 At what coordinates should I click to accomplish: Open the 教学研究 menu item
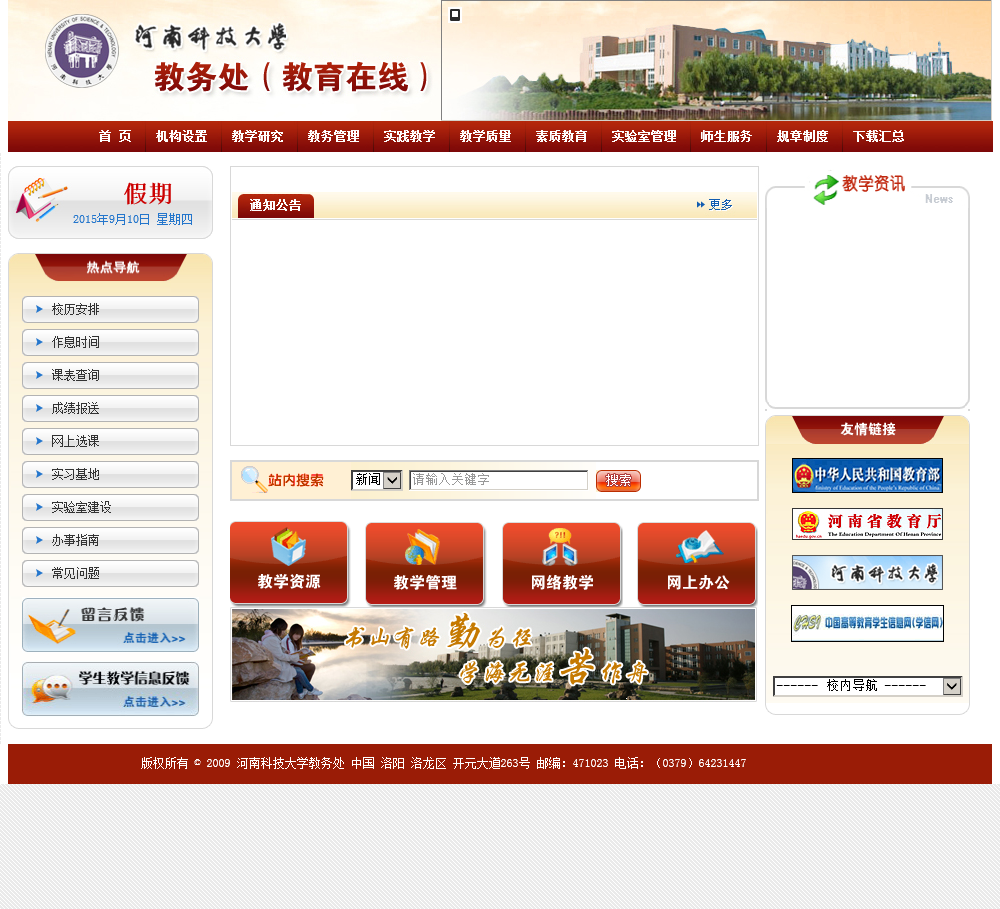(x=258, y=137)
